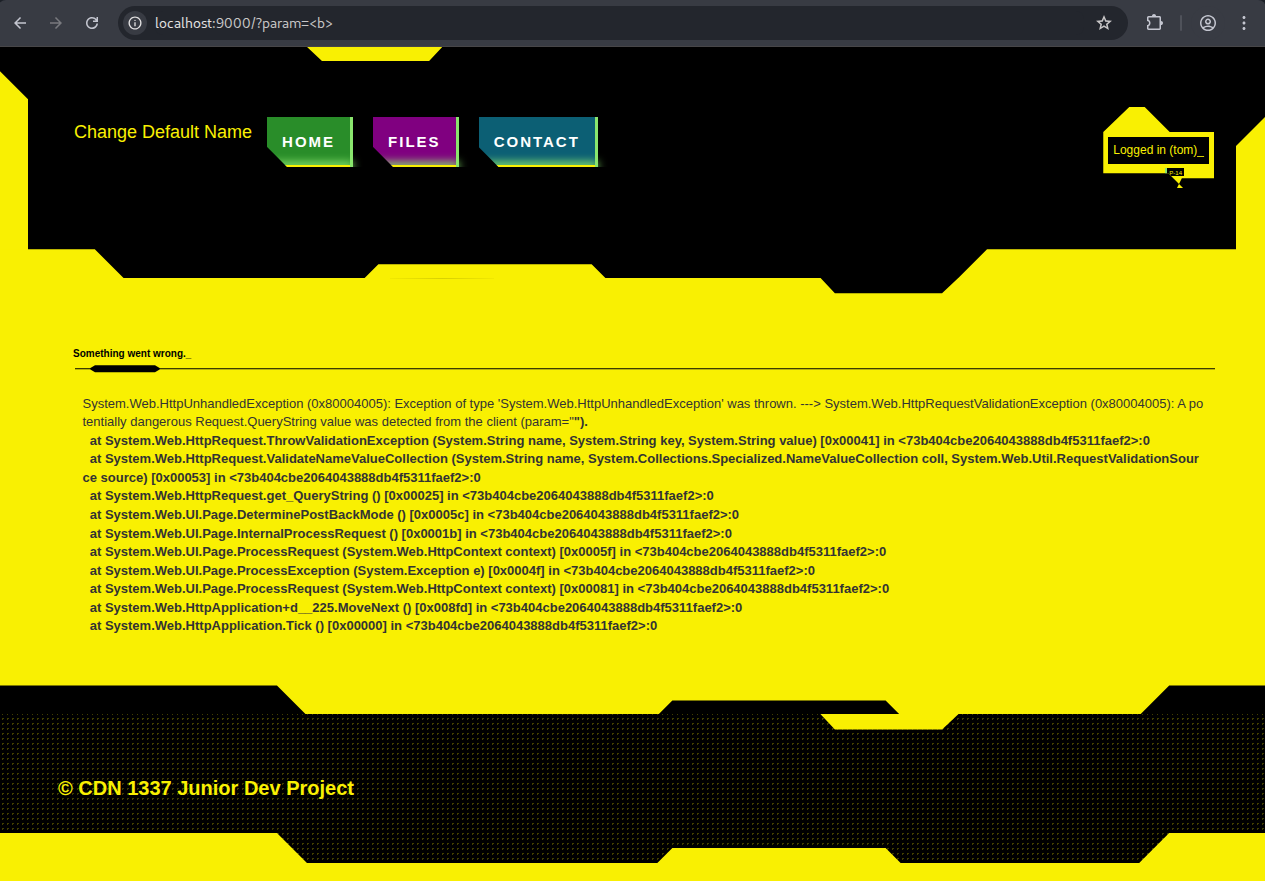Click the CDN 1337 footer copyright text
Image resolution: width=1265 pixels, height=881 pixels.
point(205,788)
